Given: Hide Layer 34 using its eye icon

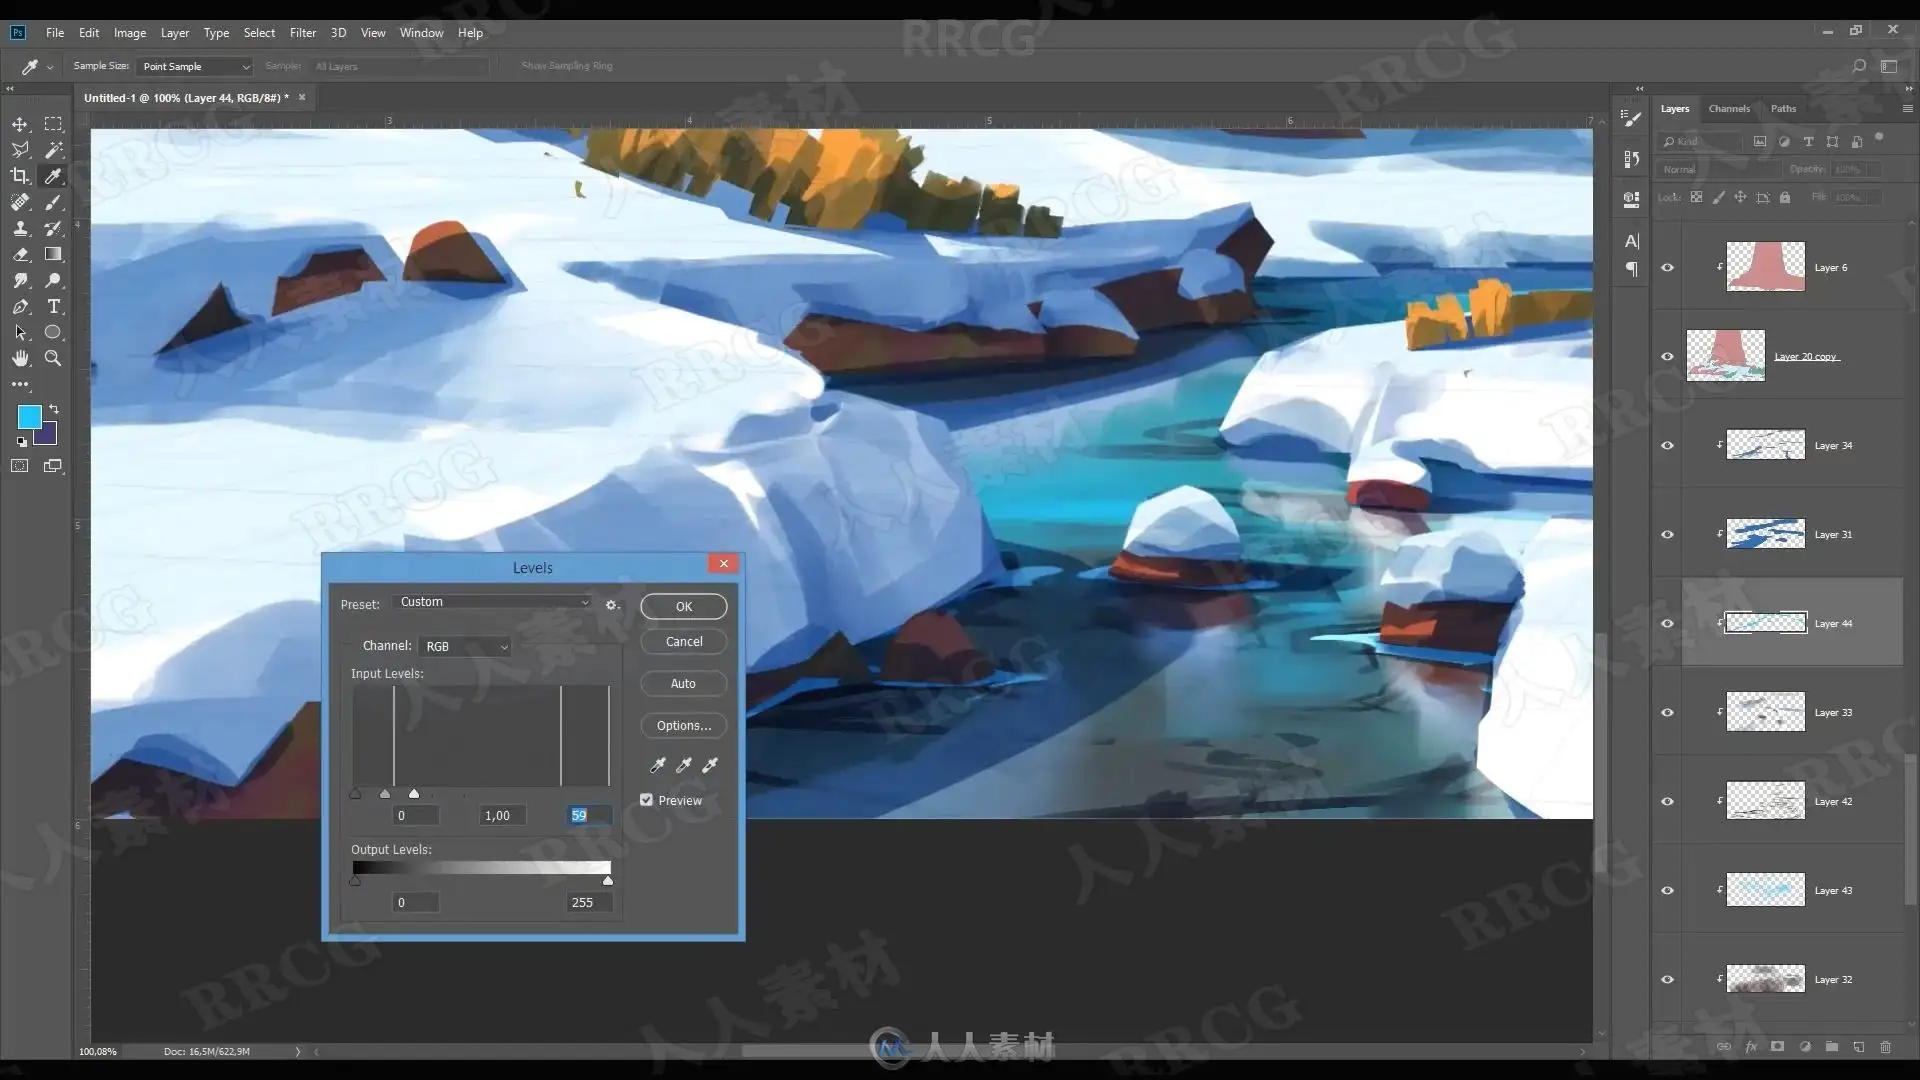Looking at the screenshot, I should click(1667, 445).
